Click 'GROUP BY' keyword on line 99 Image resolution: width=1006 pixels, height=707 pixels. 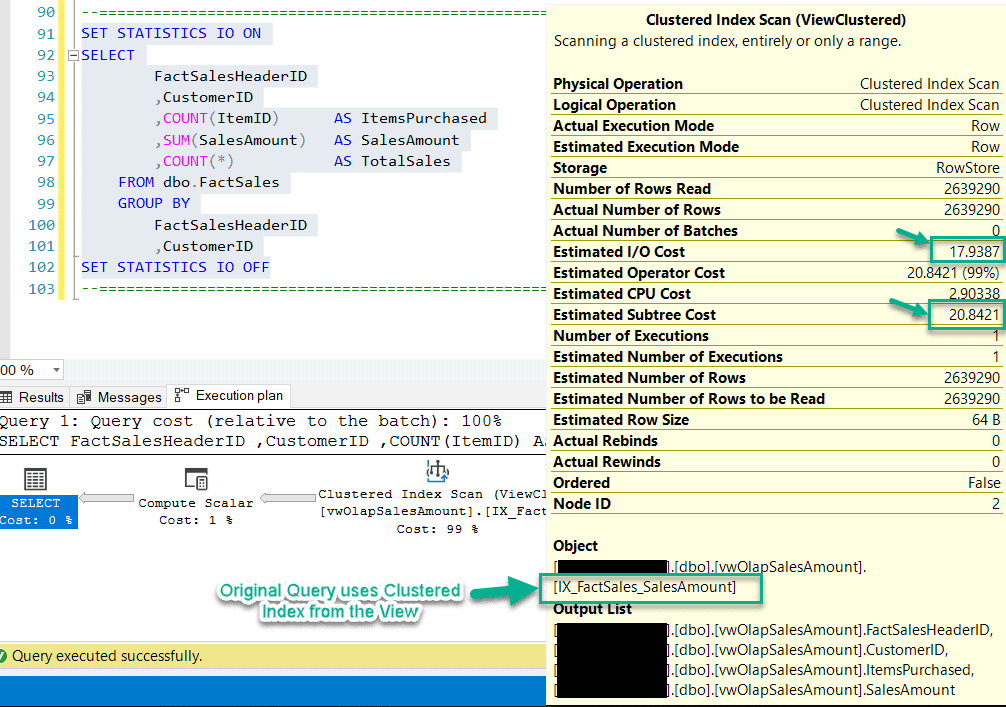[x=154, y=203]
